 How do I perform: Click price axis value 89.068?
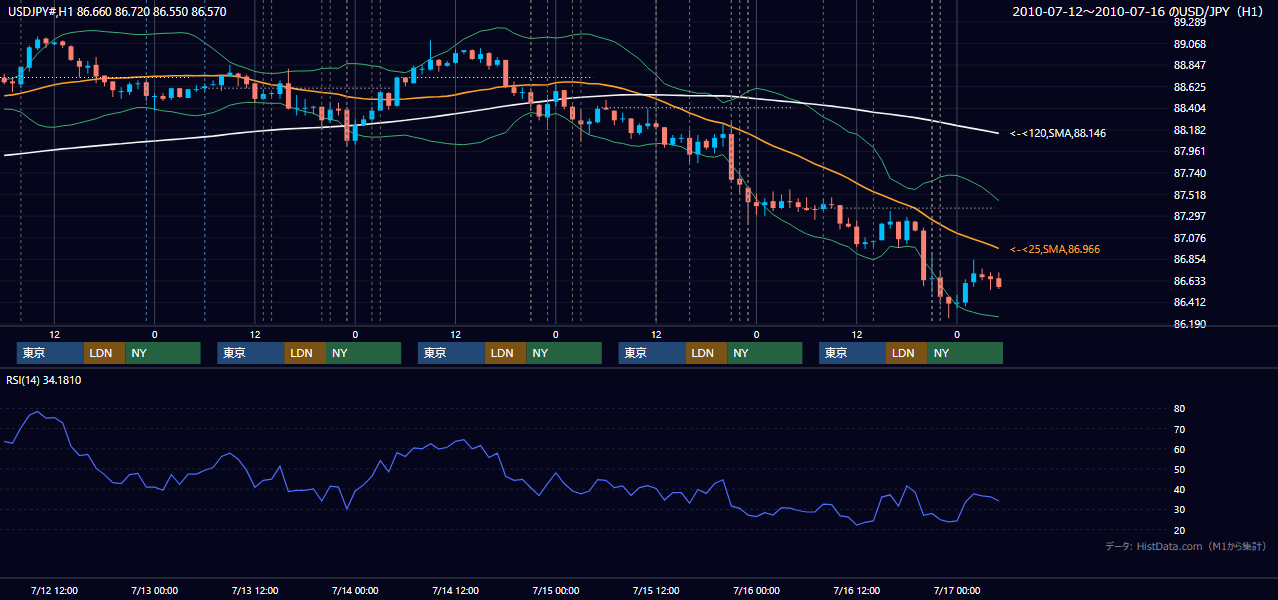tap(1189, 44)
